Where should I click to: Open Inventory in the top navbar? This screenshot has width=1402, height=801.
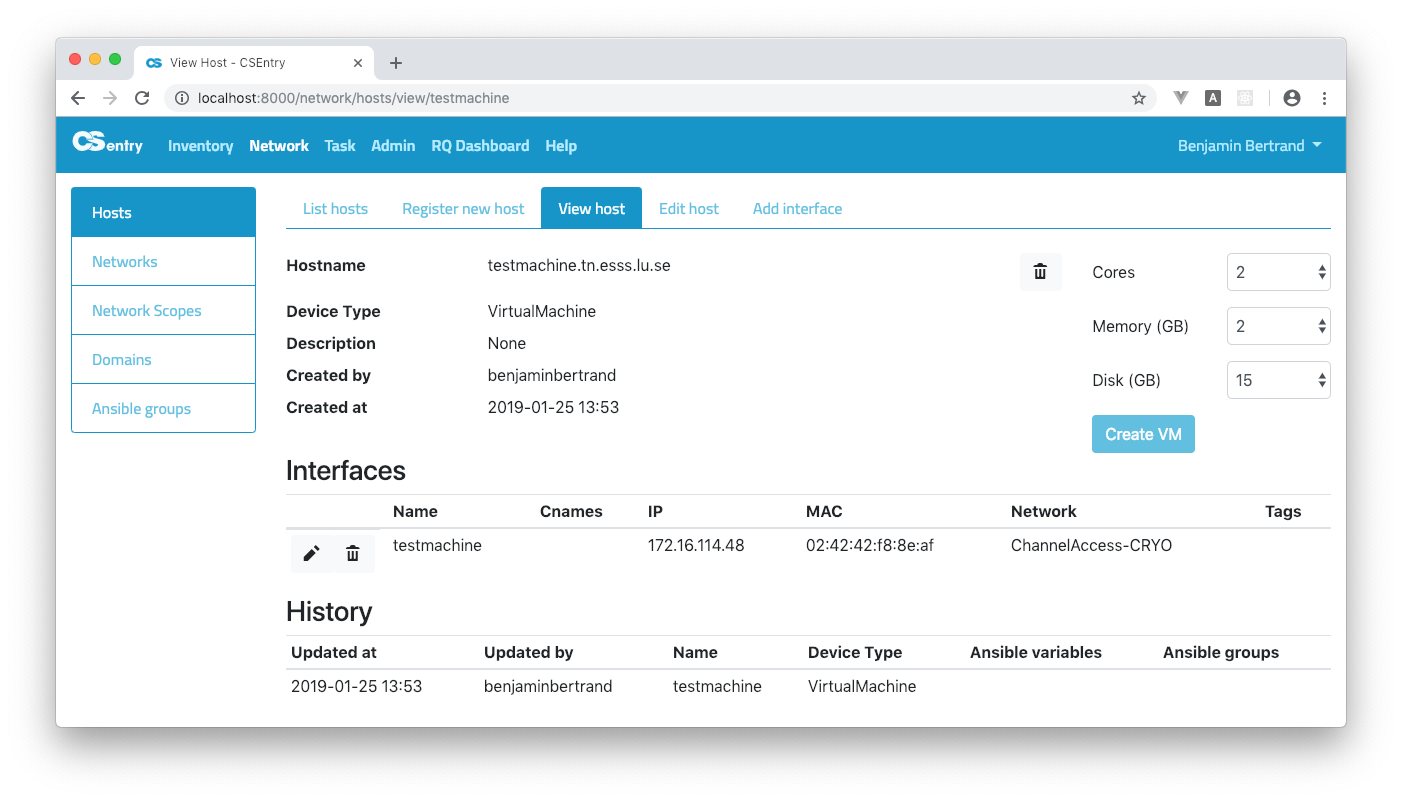tap(200, 146)
